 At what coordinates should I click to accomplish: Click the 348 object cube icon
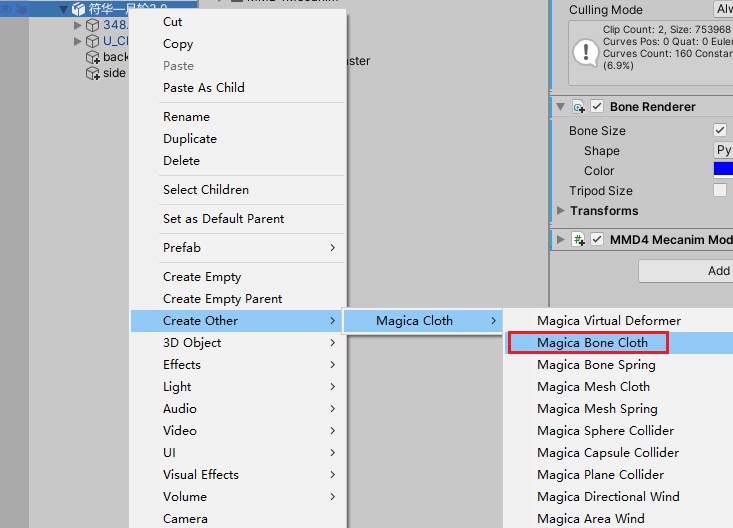[x=93, y=25]
